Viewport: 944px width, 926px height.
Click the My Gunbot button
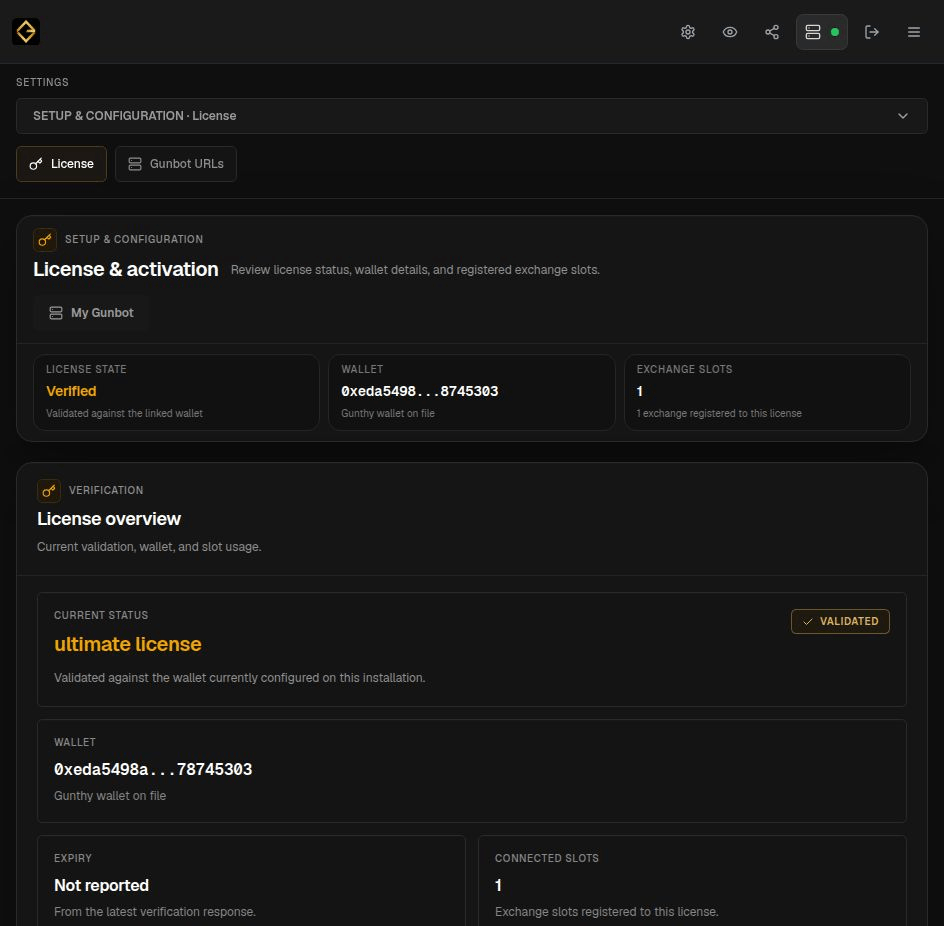91,313
